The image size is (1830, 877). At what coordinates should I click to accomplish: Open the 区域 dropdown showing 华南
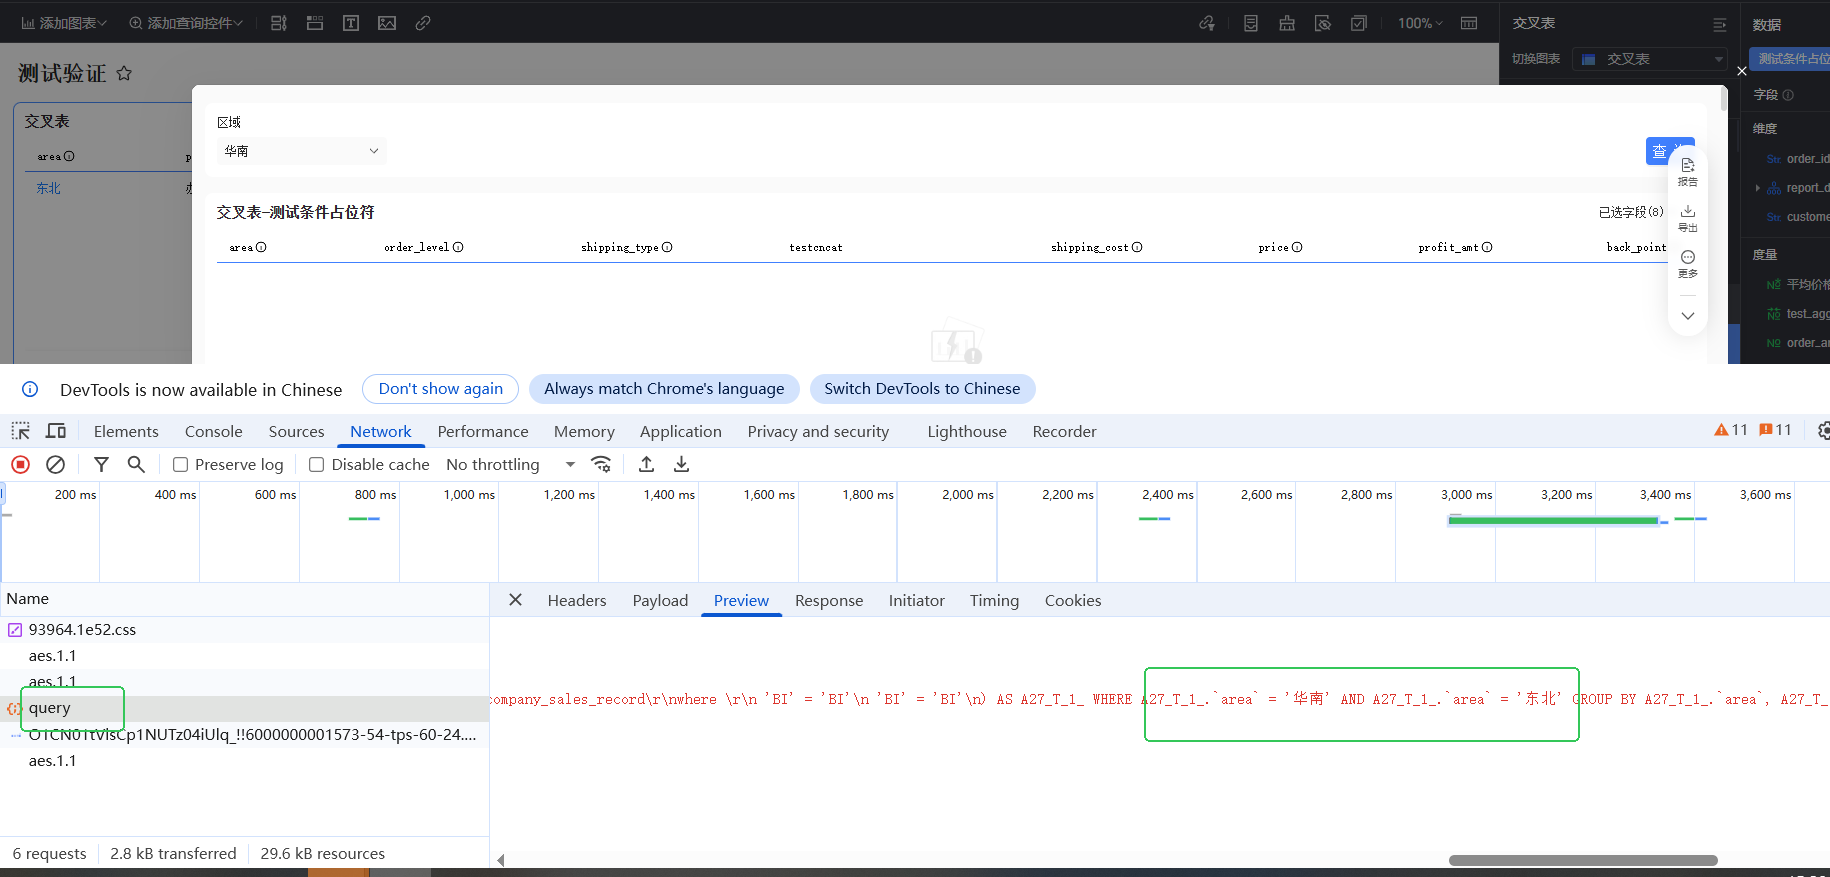pos(301,151)
